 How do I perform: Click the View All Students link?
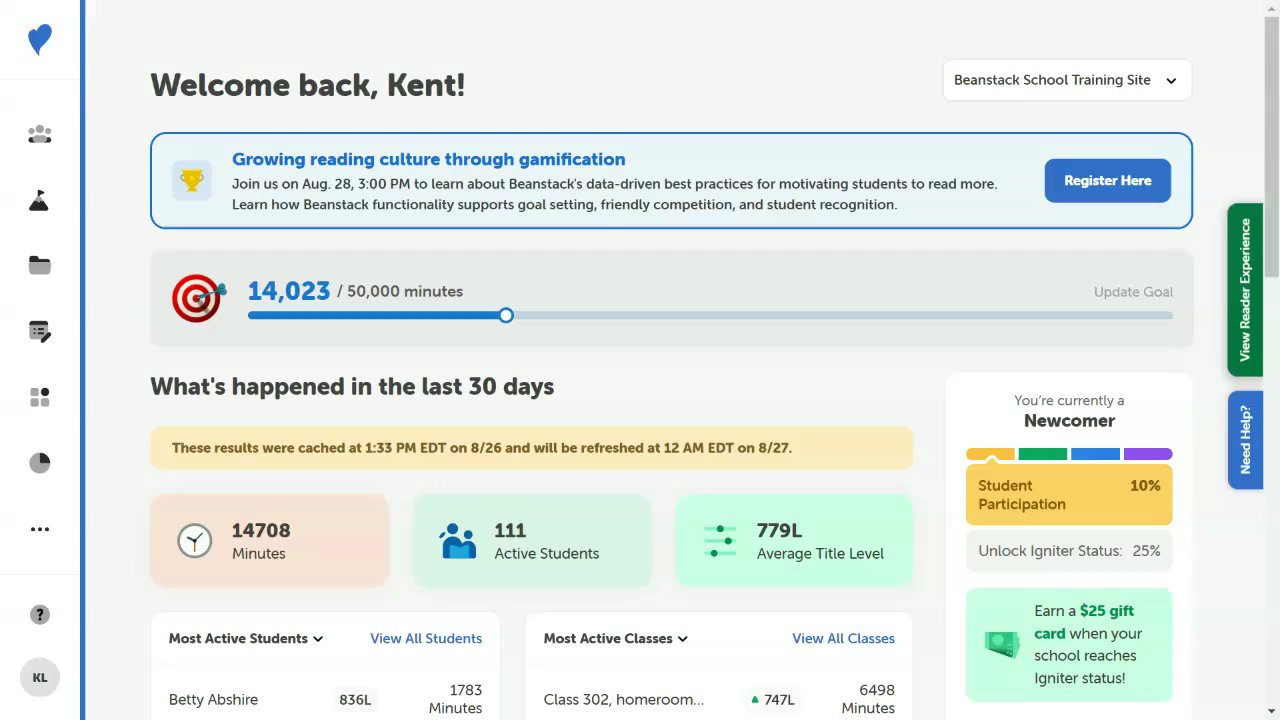(x=426, y=638)
